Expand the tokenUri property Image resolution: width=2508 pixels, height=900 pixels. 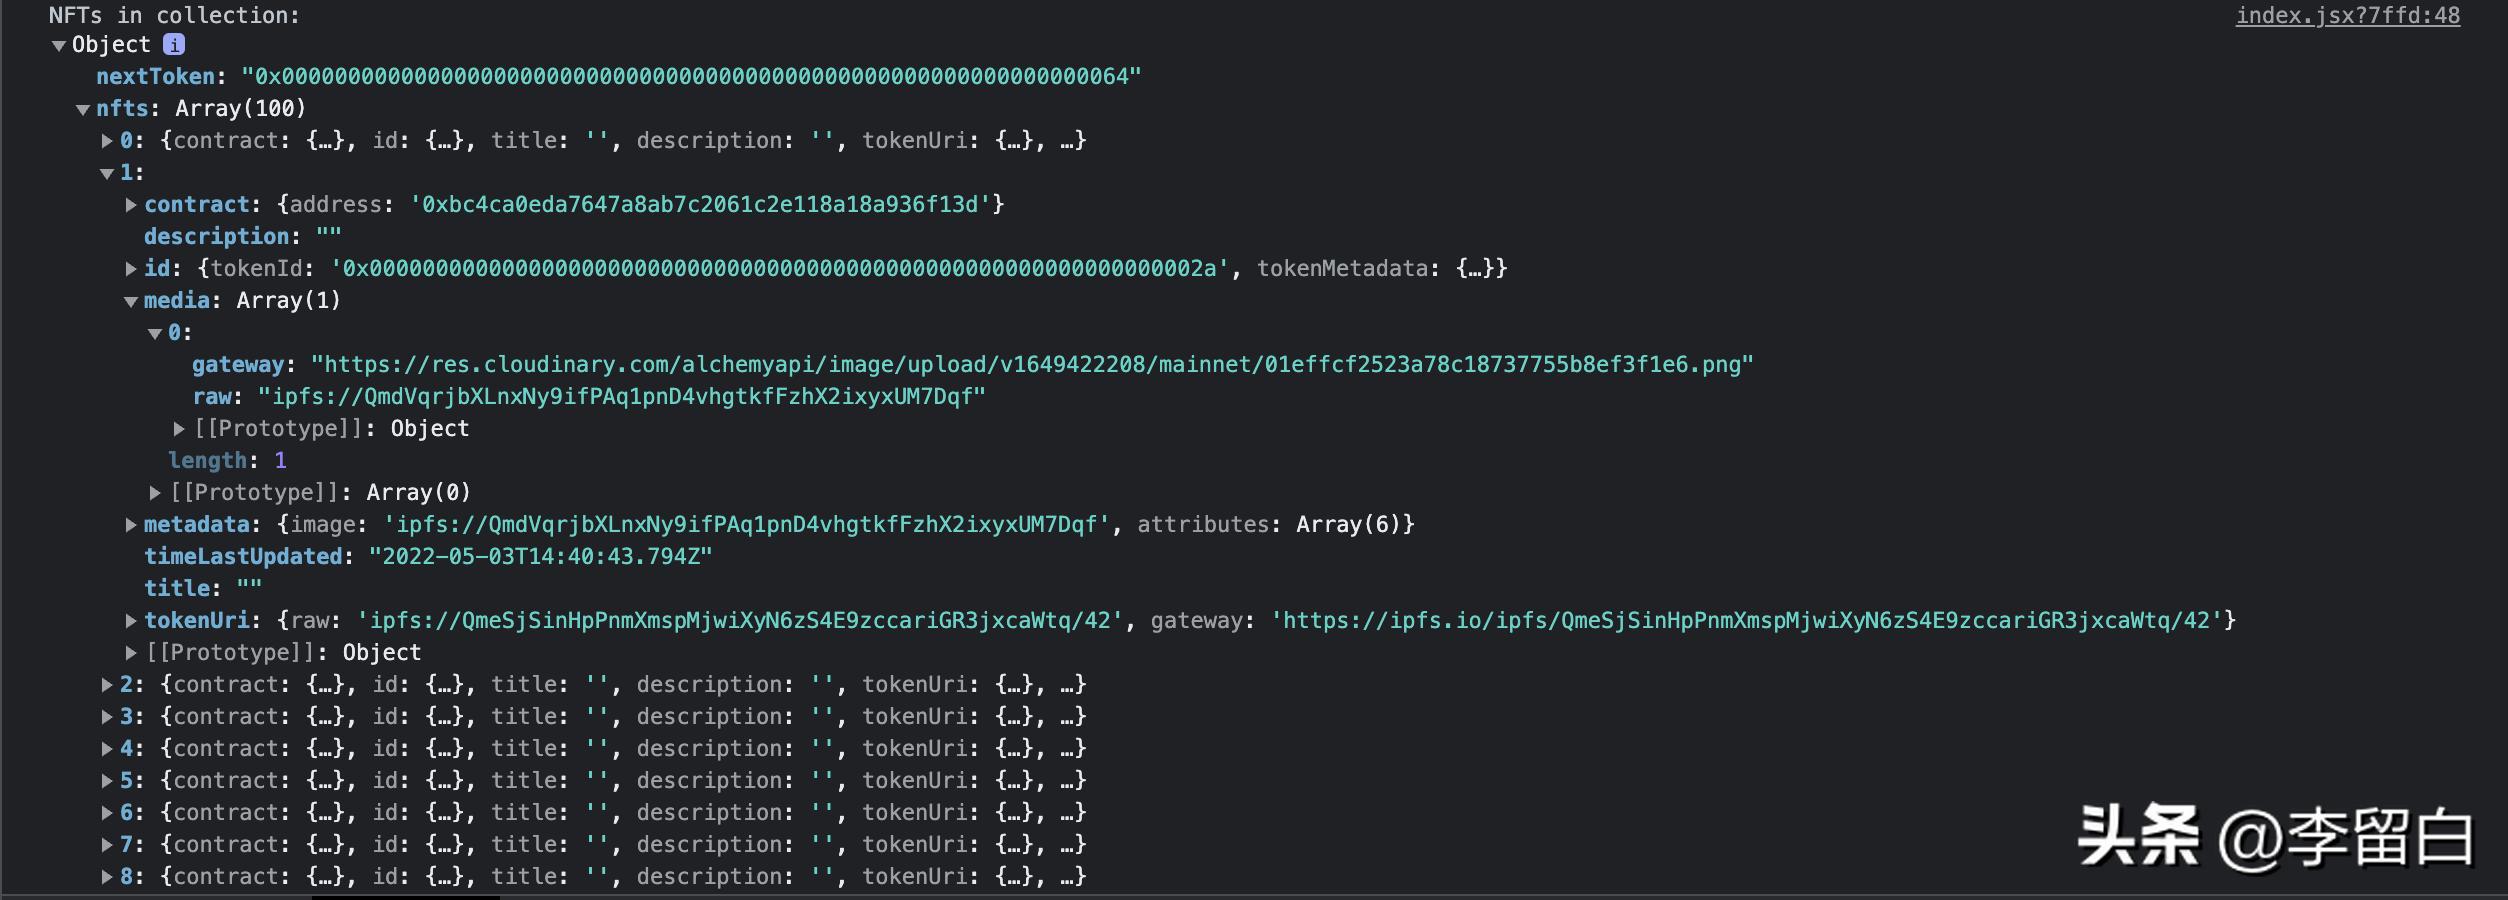point(131,621)
